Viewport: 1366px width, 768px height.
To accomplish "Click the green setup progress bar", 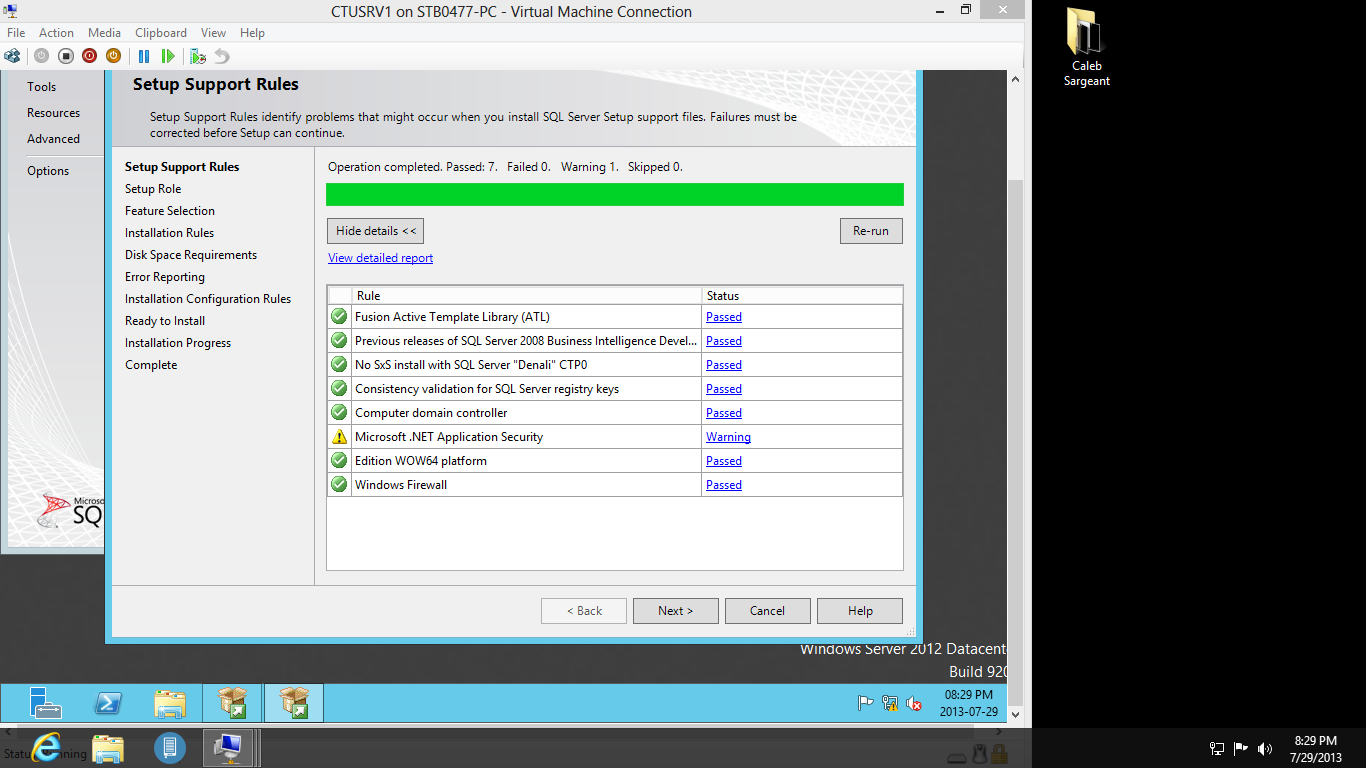I will pyautogui.click(x=615, y=194).
